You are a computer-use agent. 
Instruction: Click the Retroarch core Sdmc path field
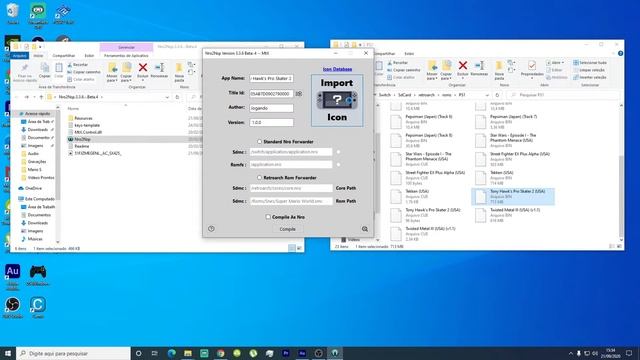tap(291, 188)
